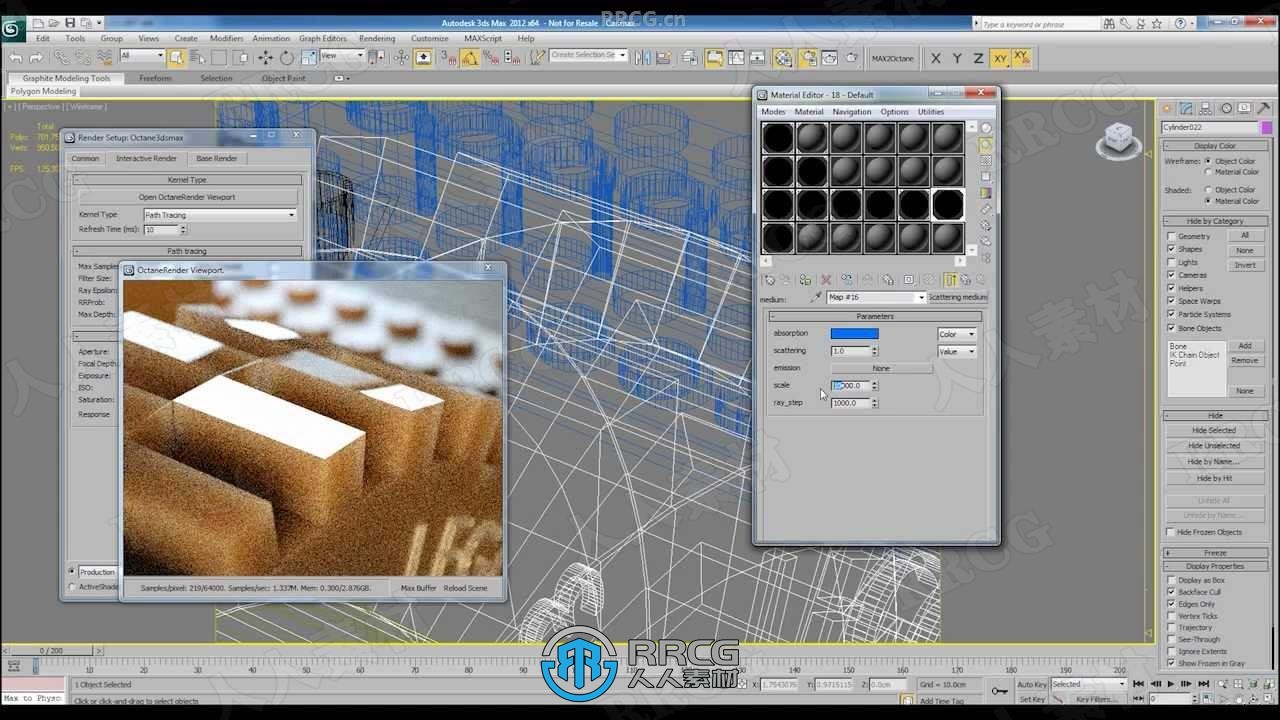Toggle the Backface Cull checkbox

pyautogui.click(x=1171, y=592)
